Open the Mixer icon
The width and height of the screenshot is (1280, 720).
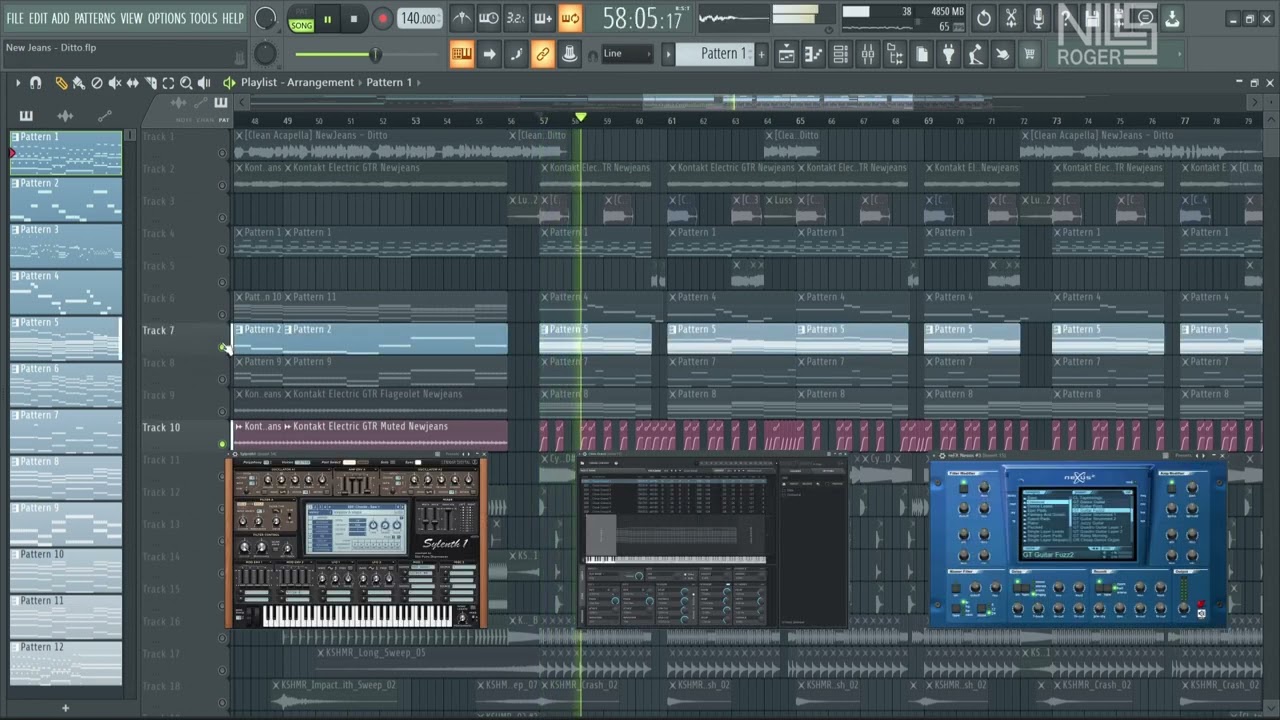(x=868, y=54)
